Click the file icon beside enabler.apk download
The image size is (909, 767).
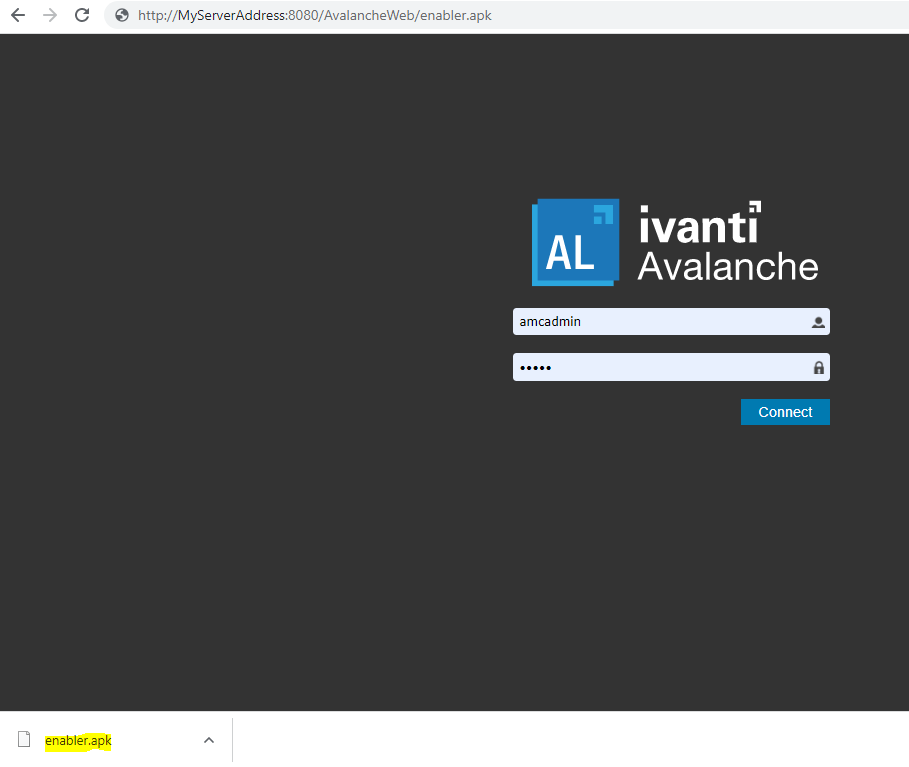(x=25, y=740)
